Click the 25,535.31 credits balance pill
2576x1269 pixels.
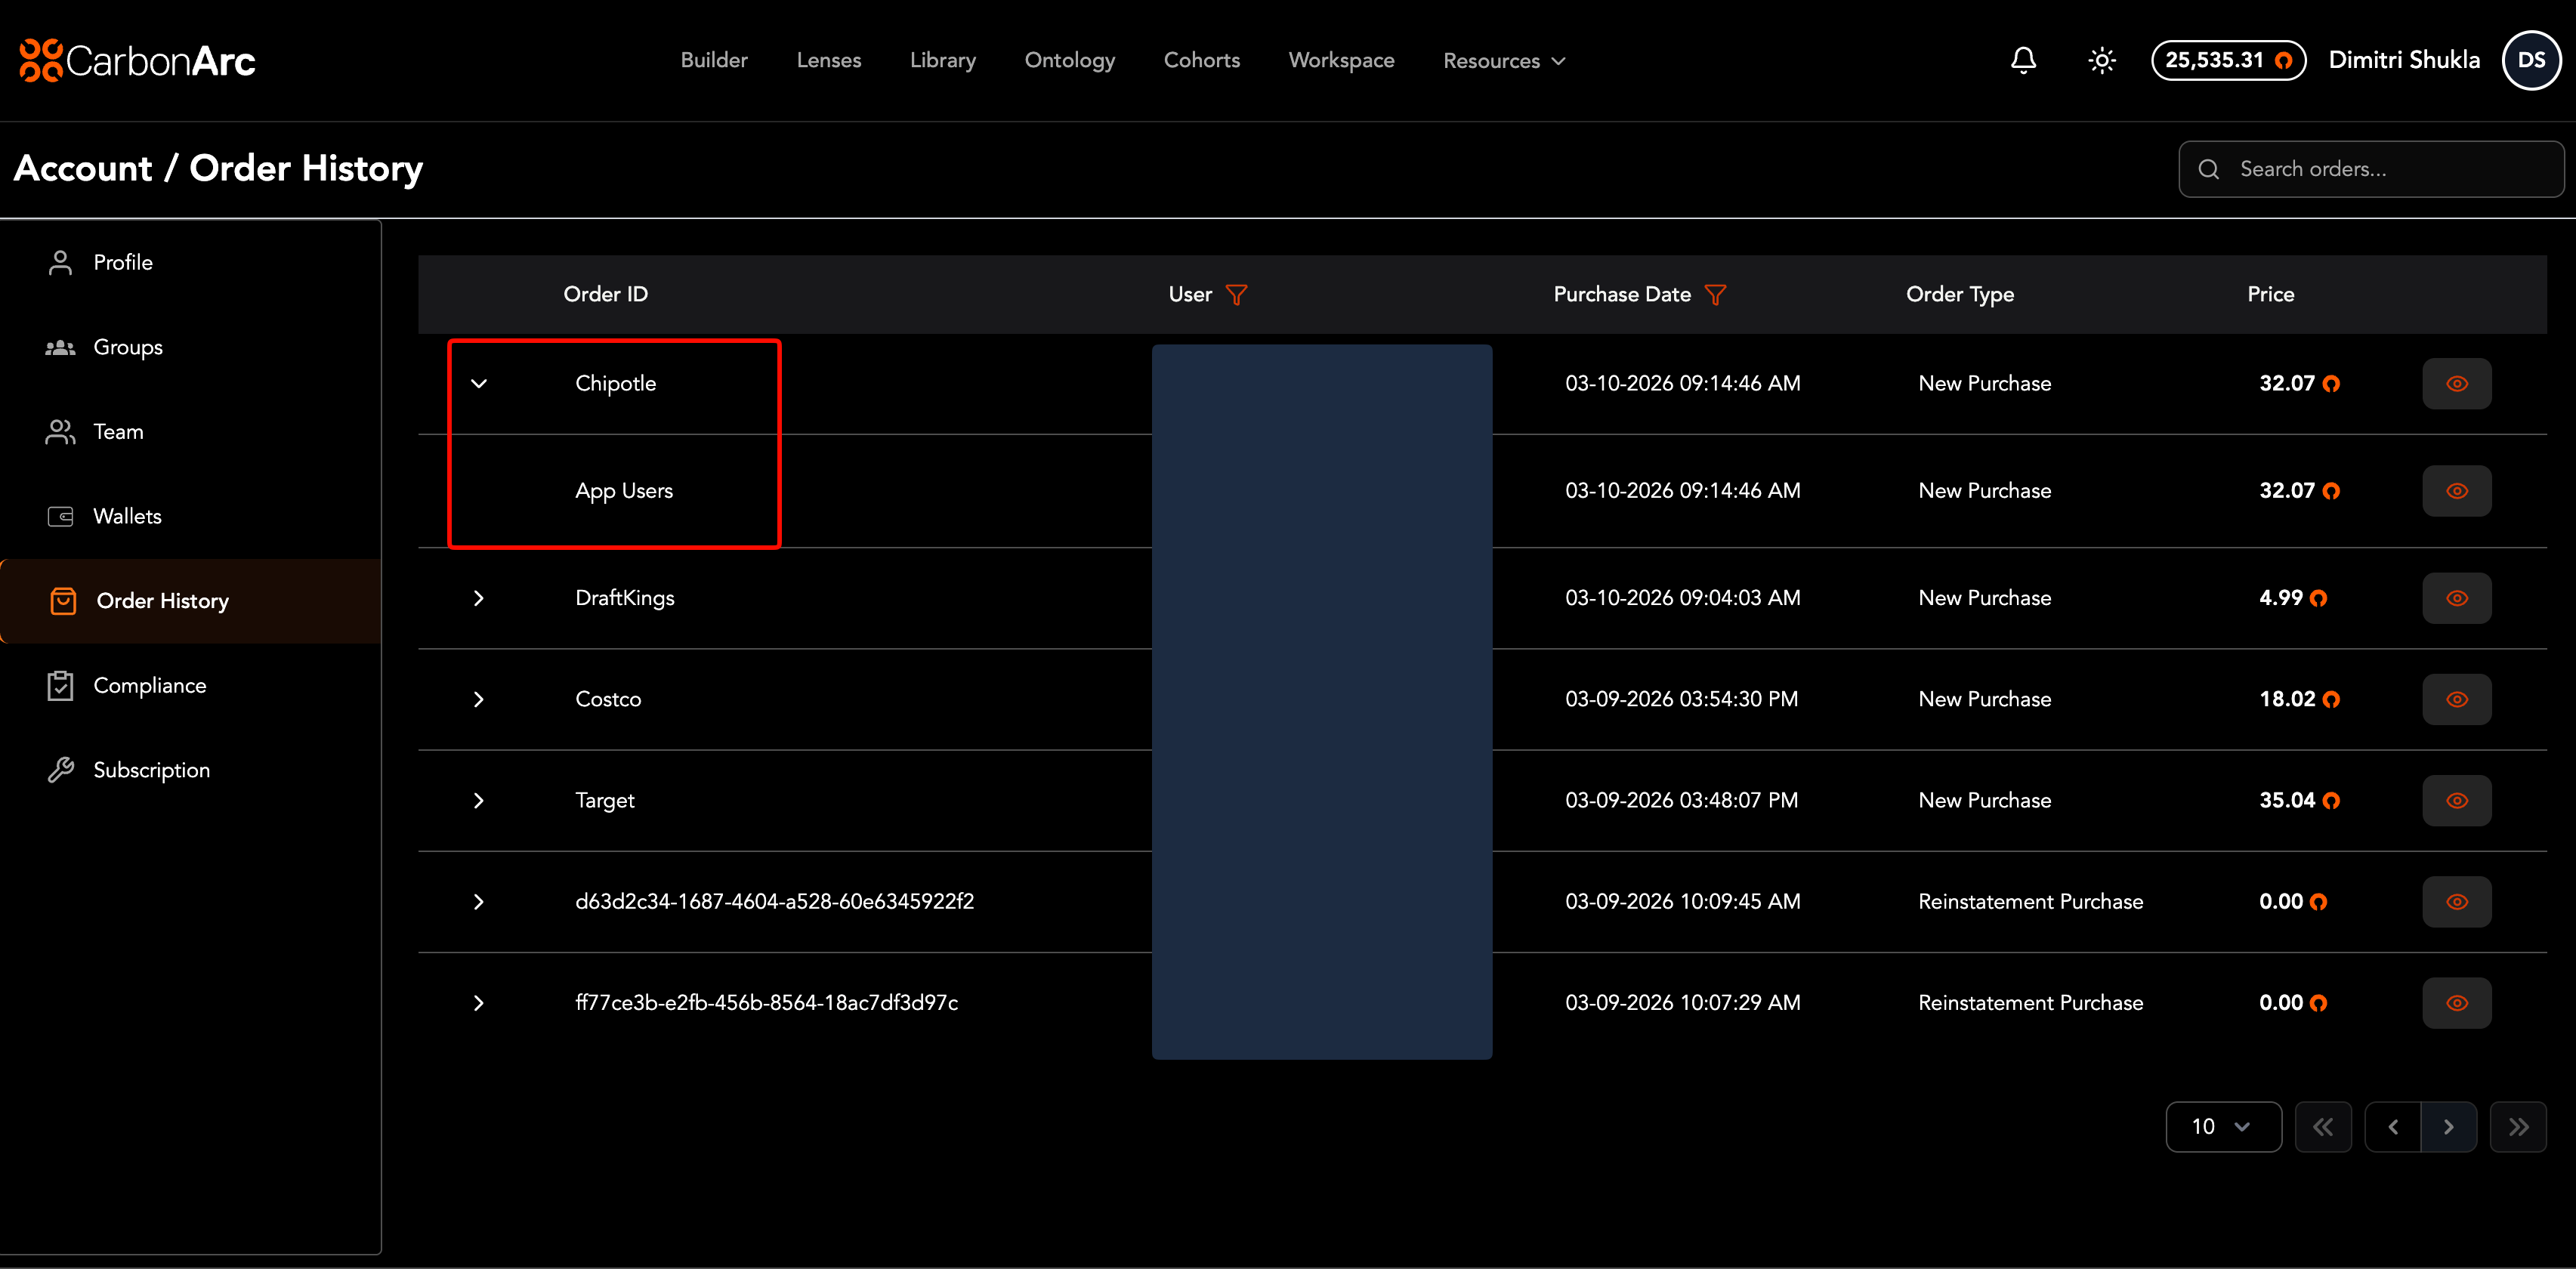tap(2228, 60)
